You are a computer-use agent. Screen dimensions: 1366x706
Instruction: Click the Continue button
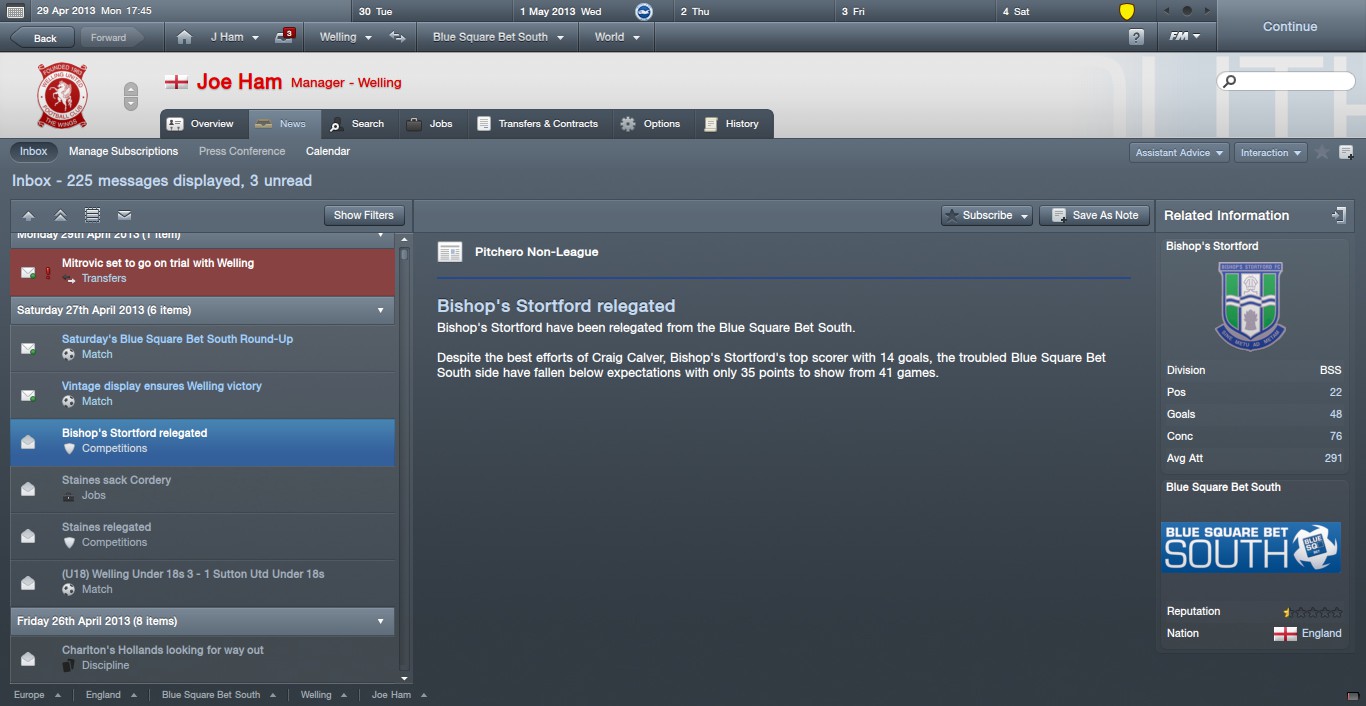point(1290,27)
